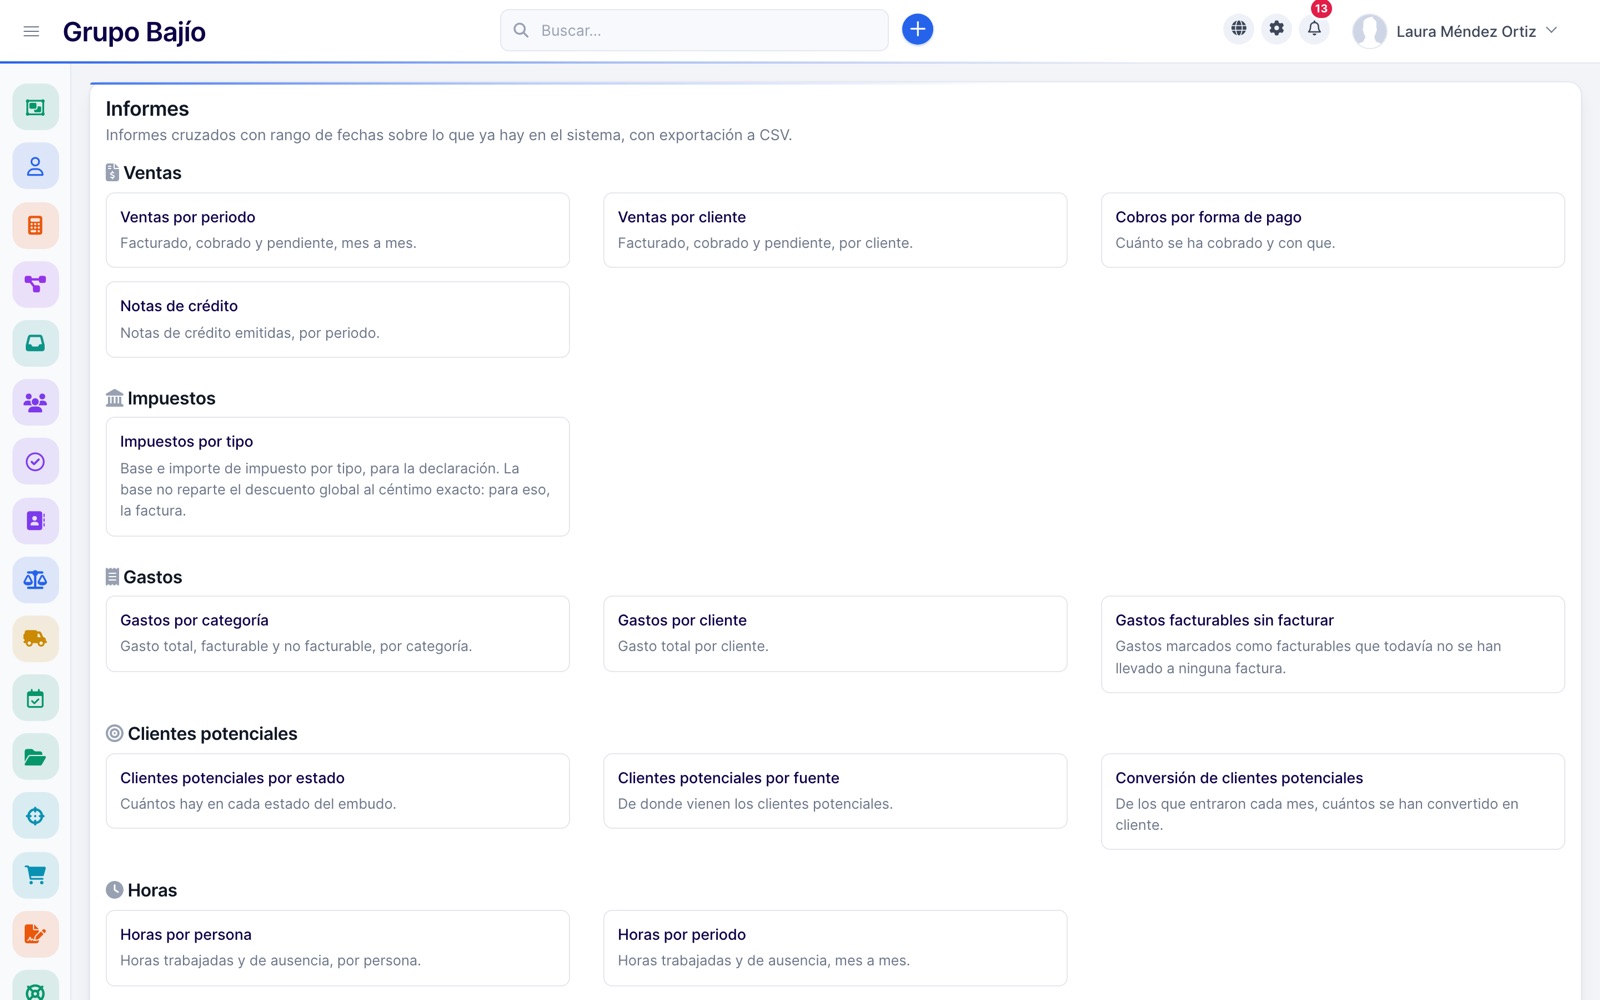This screenshot has height=1000, width=1600.
Task: Open the Horas por periodo report
Action: 835,948
